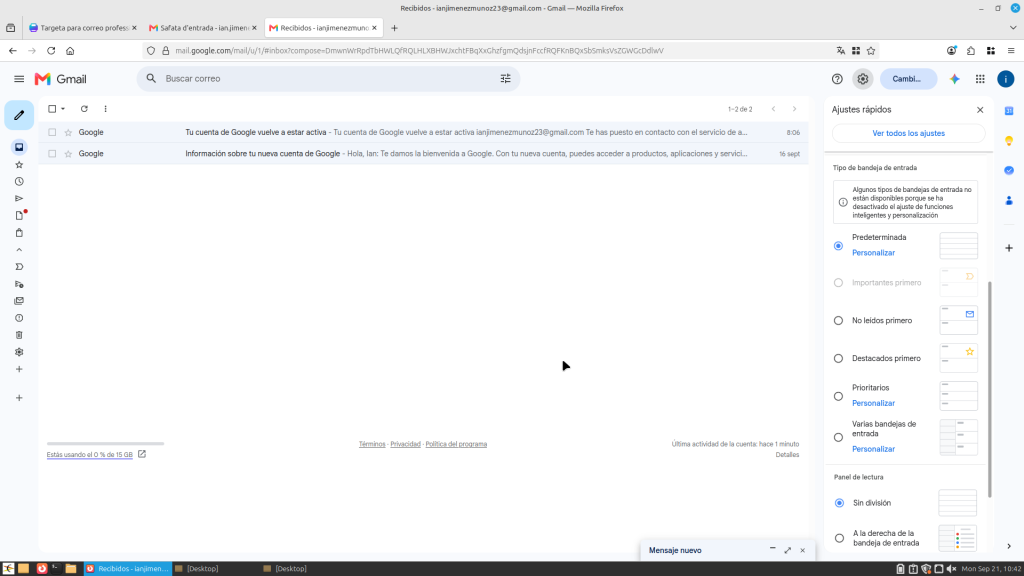
Task: Click the settings gear icon
Action: tap(863, 79)
